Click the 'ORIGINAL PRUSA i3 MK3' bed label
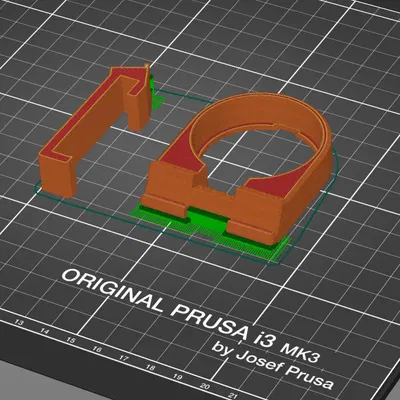The image size is (400, 400). tap(192, 315)
